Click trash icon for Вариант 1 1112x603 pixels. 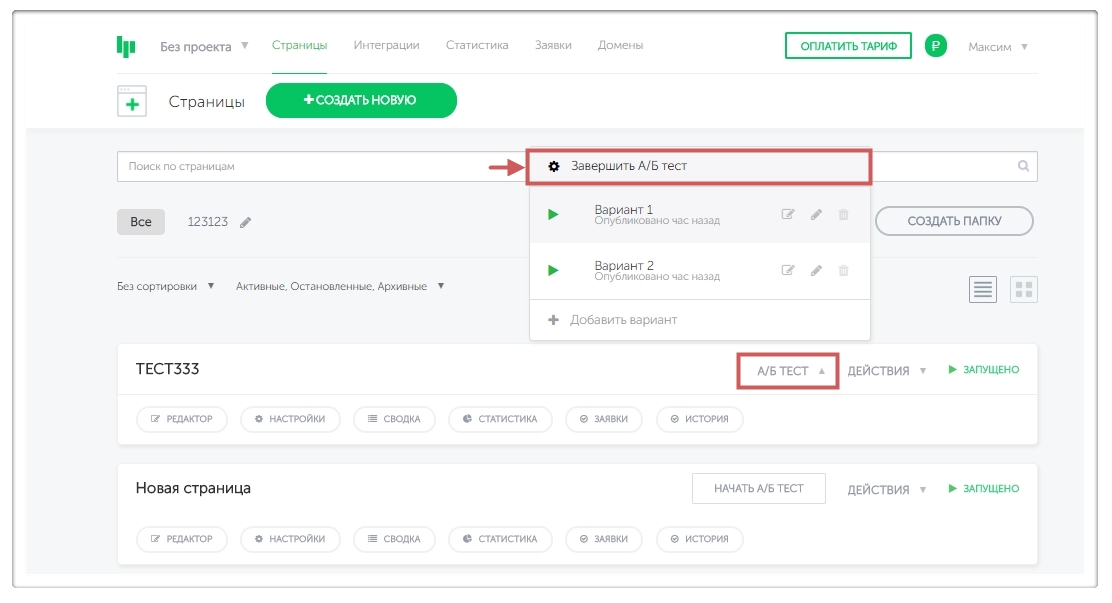[x=843, y=215]
